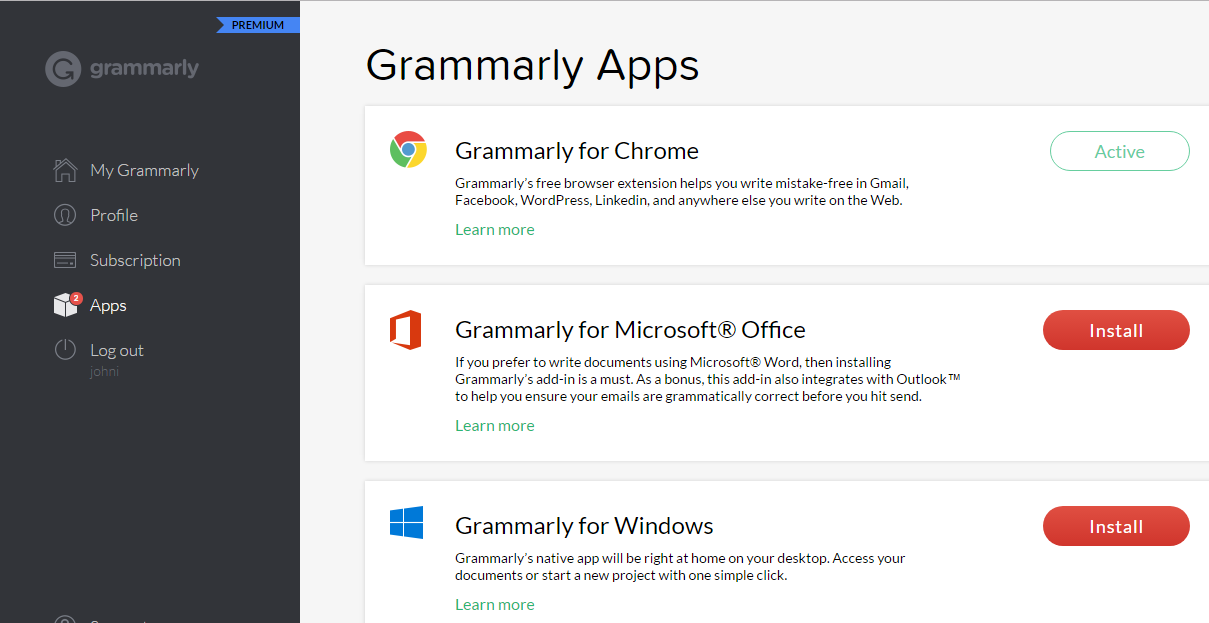This screenshot has width=1209, height=623.
Task: Click the blue PREMIUM badge
Action: [x=258, y=25]
